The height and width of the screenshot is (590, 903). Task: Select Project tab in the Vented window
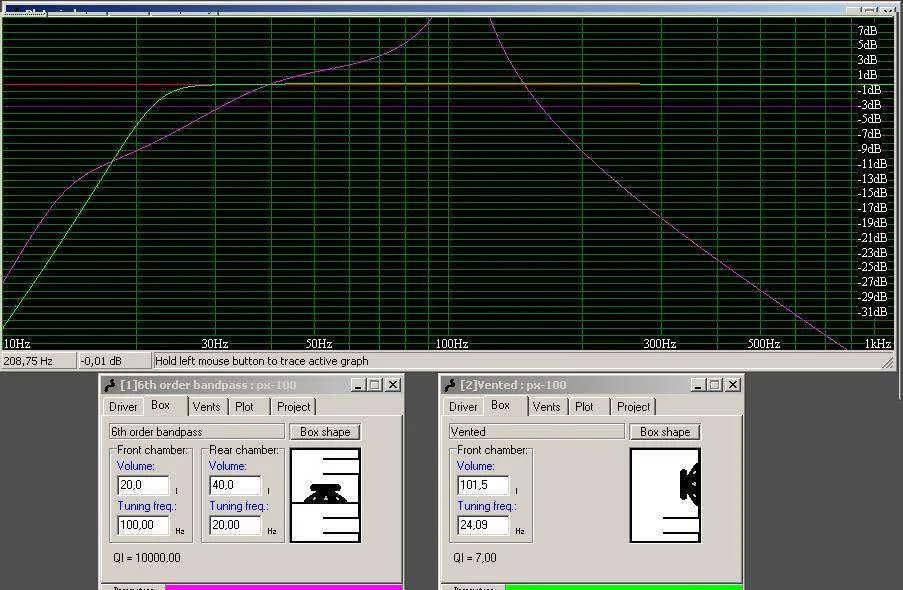click(x=634, y=407)
